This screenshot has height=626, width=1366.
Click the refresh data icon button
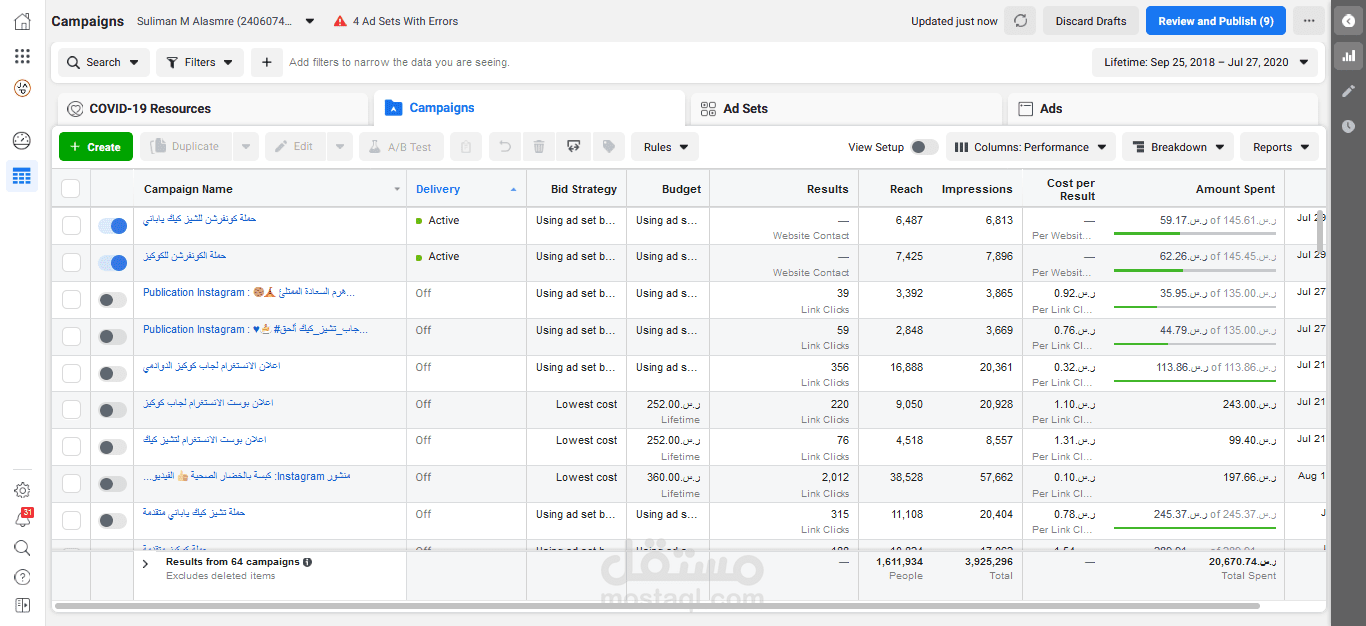coord(1020,21)
